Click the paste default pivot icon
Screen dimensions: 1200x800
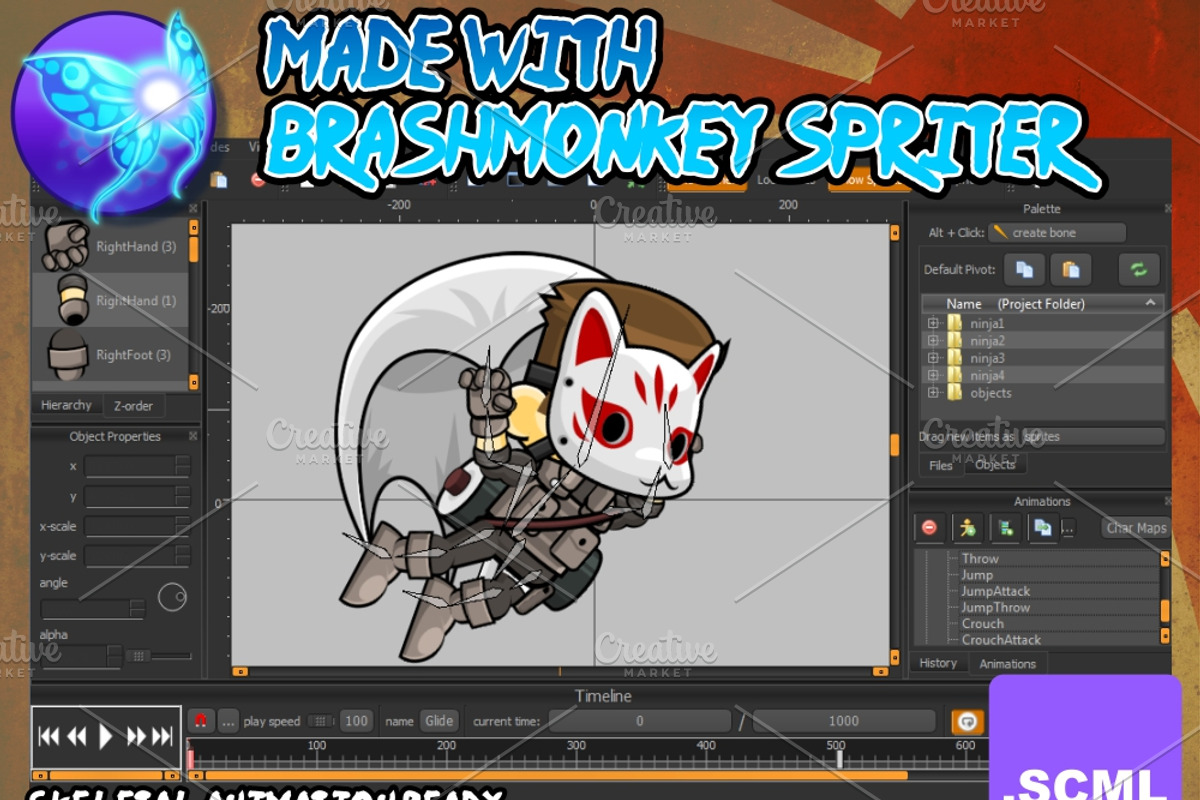point(1071,269)
